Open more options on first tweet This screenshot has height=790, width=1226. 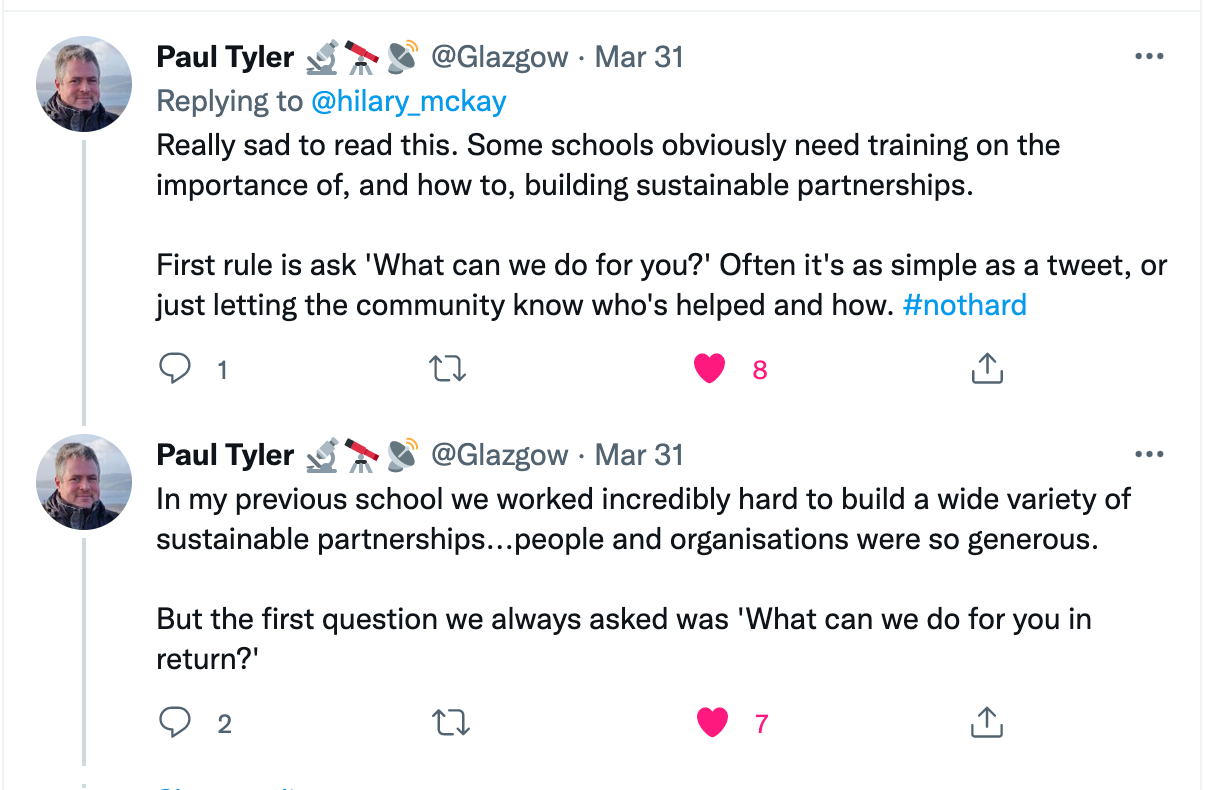point(1150,57)
